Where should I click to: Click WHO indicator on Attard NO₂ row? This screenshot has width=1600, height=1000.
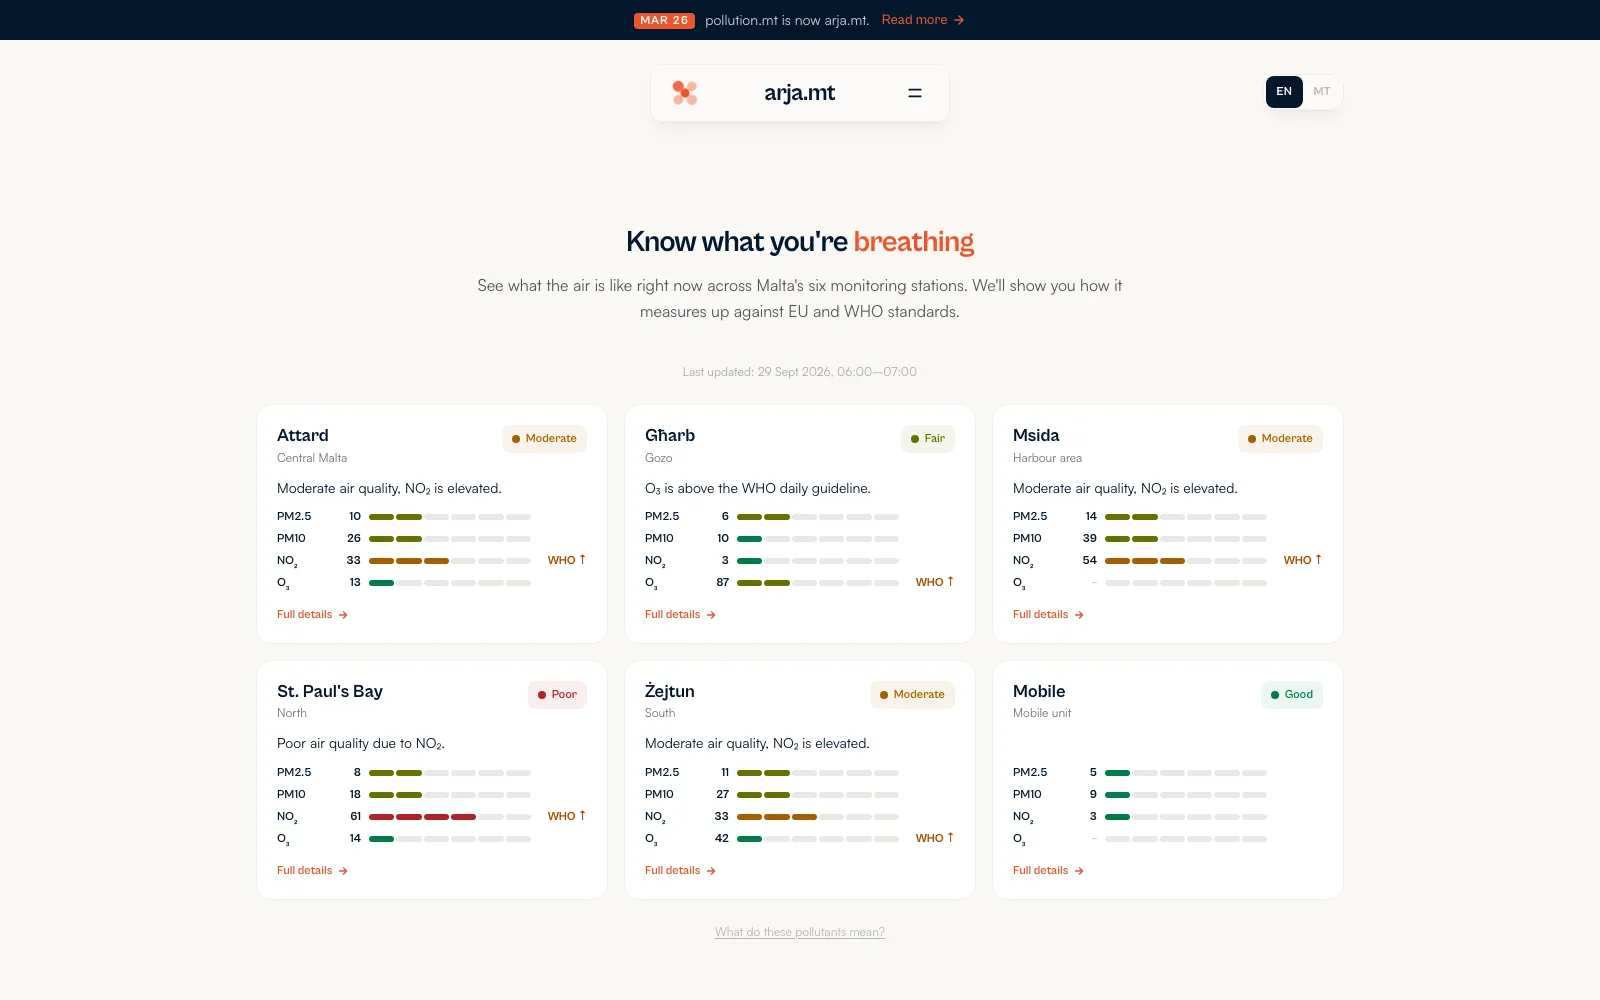[567, 560]
